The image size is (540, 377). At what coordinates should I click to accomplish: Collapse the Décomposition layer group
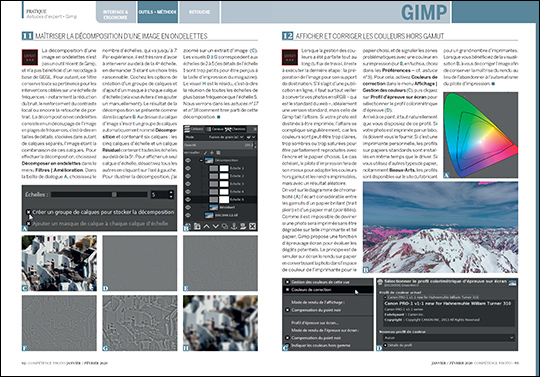pos(201,160)
